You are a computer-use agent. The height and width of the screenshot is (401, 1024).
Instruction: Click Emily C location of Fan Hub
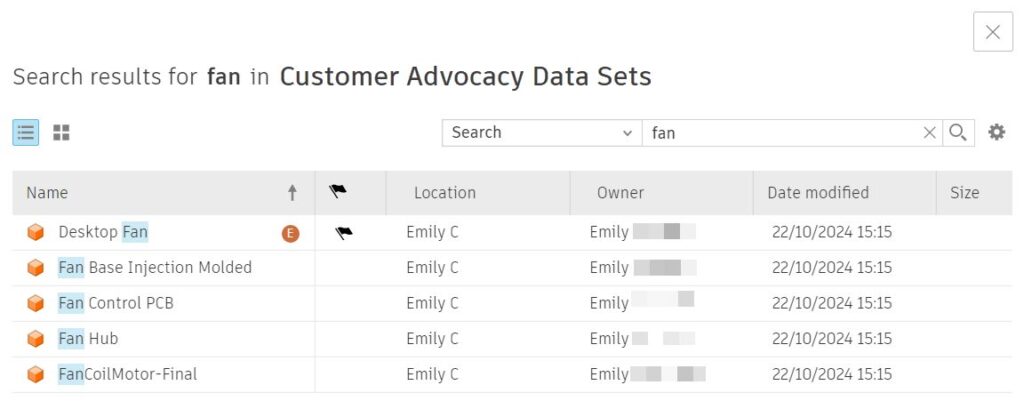(432, 339)
